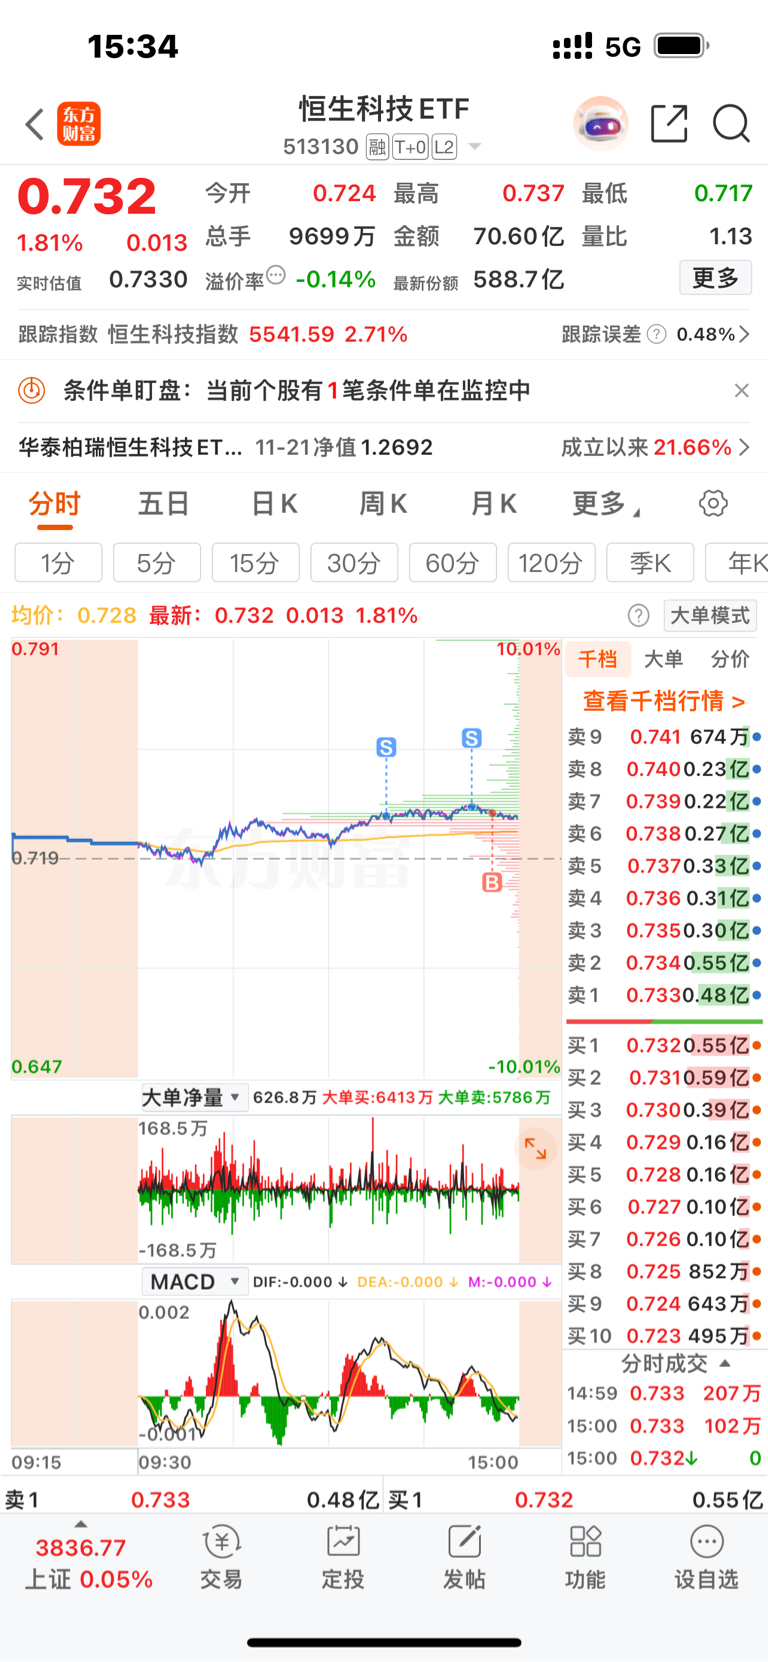Choose the 30分 period button
The image size is (768, 1662).
pos(354,563)
